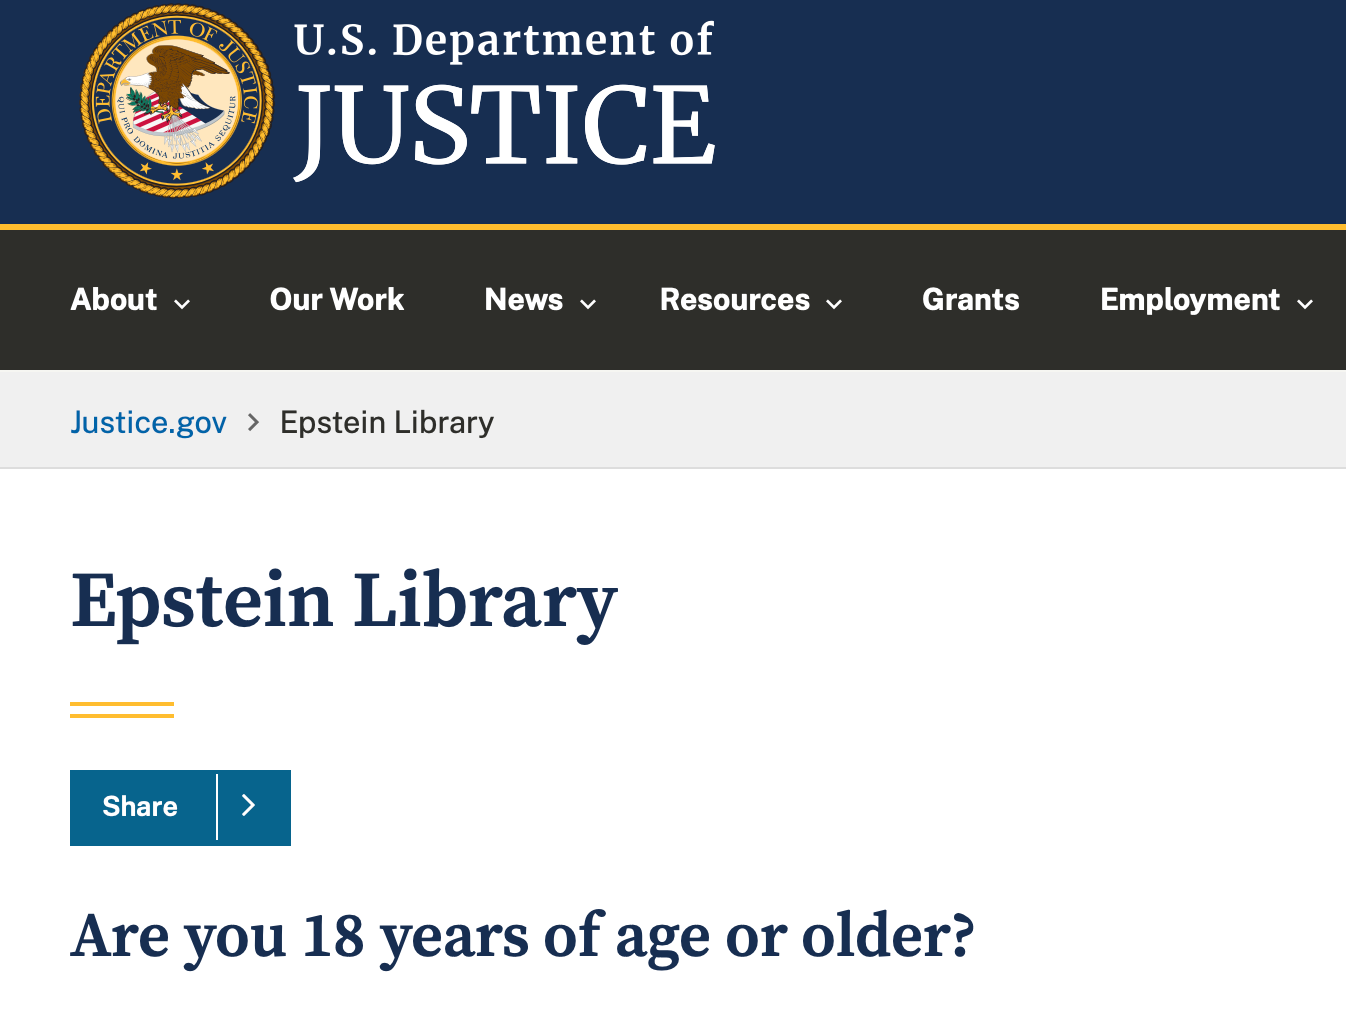This screenshot has height=1010, width=1346.
Task: Expand the chevron next to Resources
Action: click(x=834, y=304)
